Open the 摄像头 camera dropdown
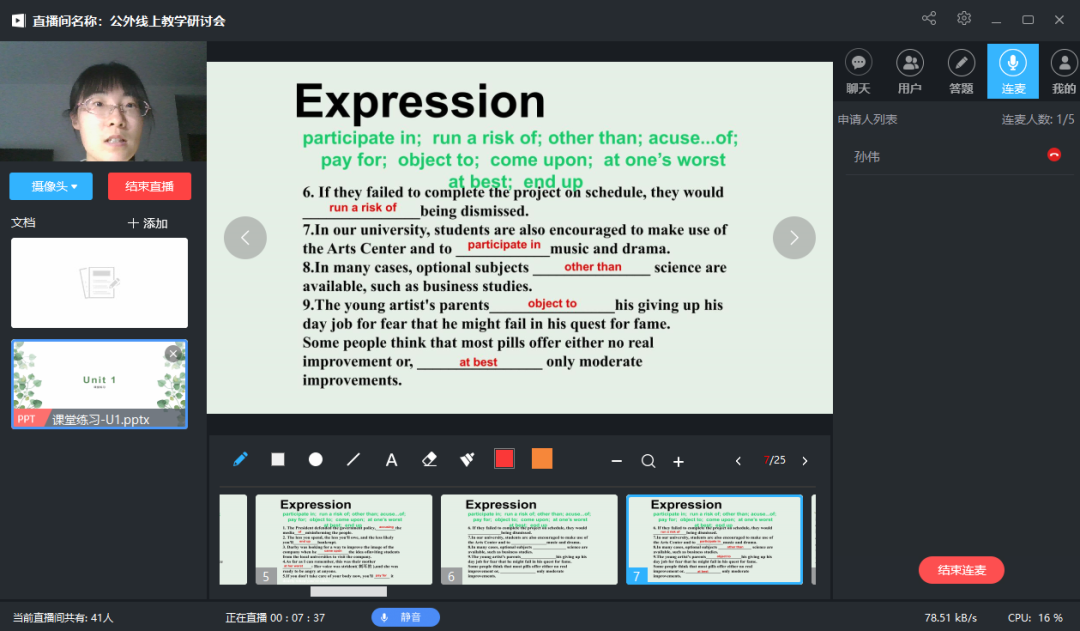1080x631 pixels. 50,186
